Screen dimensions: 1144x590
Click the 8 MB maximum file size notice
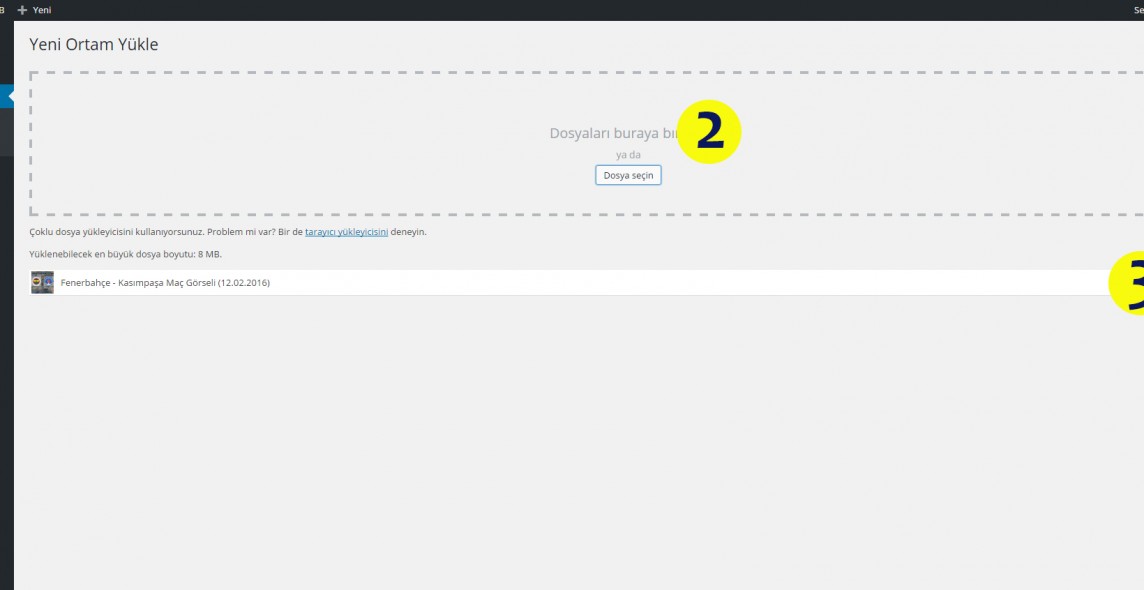pos(126,254)
